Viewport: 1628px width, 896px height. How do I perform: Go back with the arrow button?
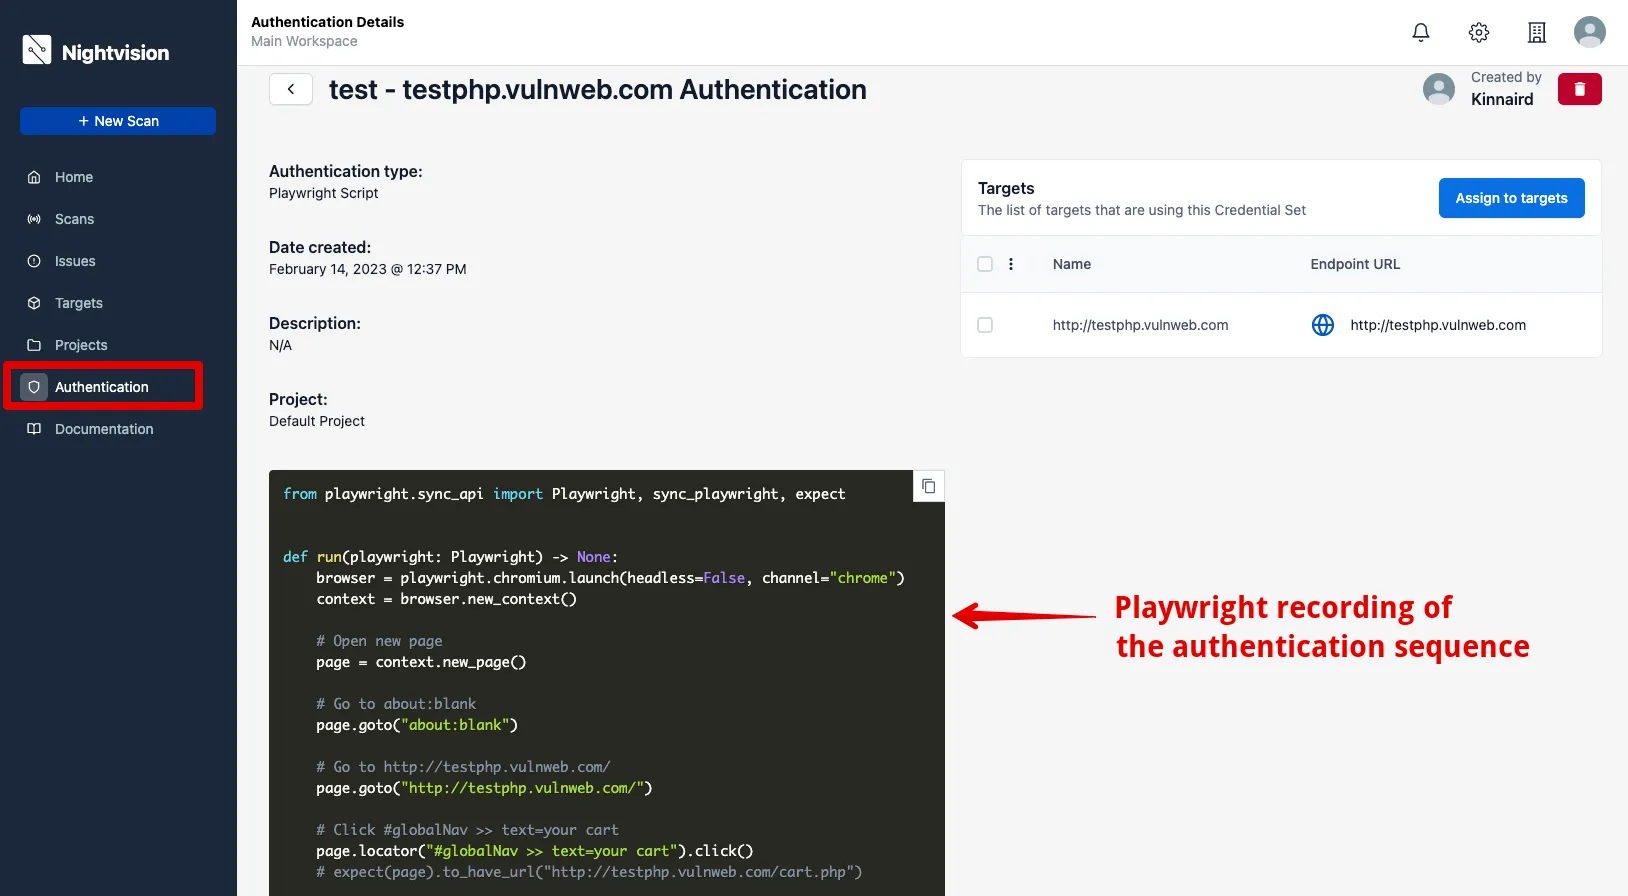coord(291,89)
